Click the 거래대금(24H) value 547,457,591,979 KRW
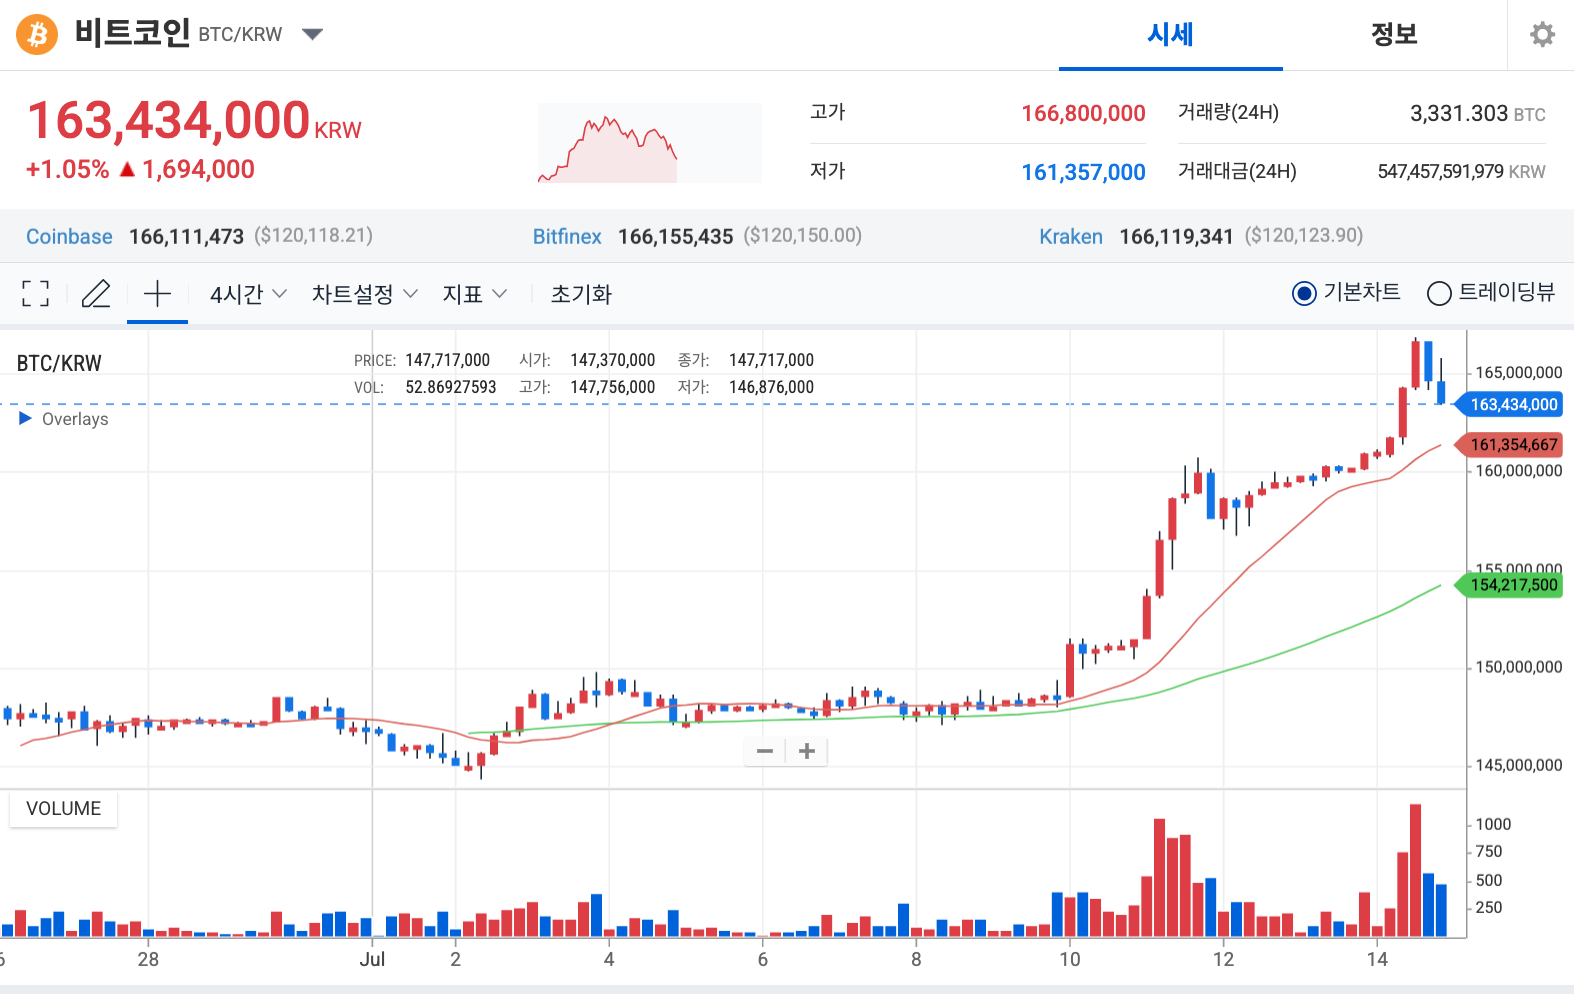Viewport: 1574px width, 994px height. pos(1461,172)
